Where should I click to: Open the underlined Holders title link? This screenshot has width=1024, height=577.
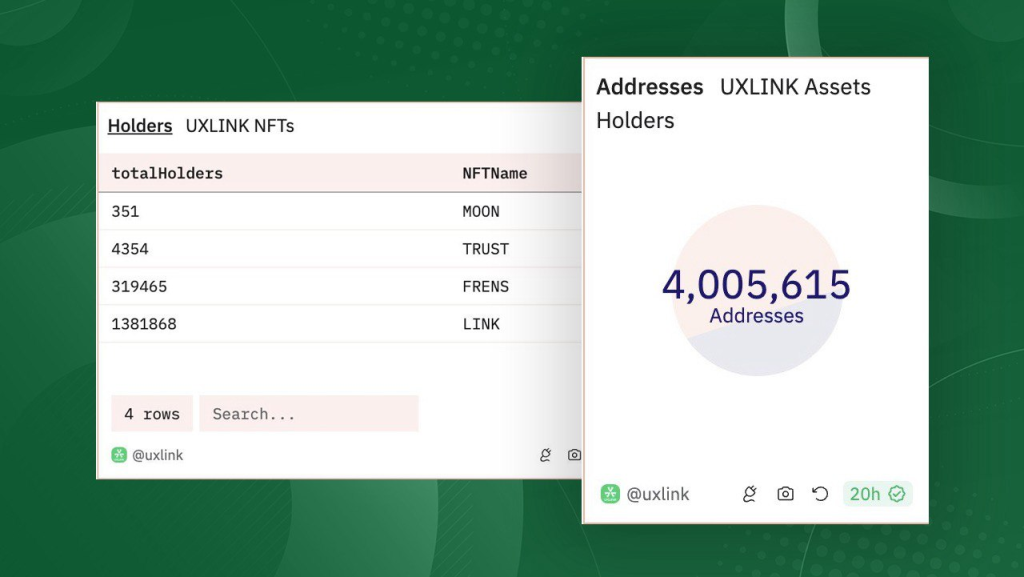(x=140, y=126)
